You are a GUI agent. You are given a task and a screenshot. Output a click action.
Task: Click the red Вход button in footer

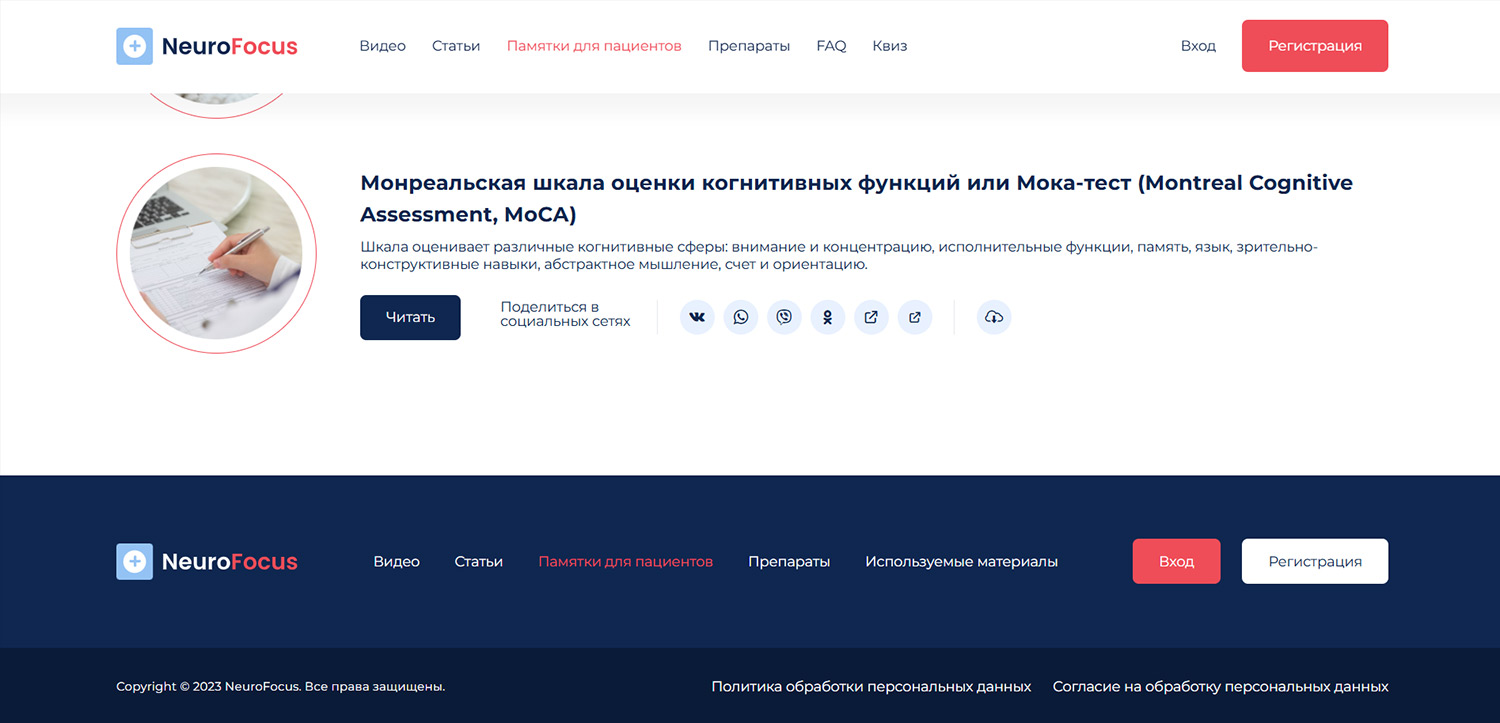click(x=1176, y=562)
